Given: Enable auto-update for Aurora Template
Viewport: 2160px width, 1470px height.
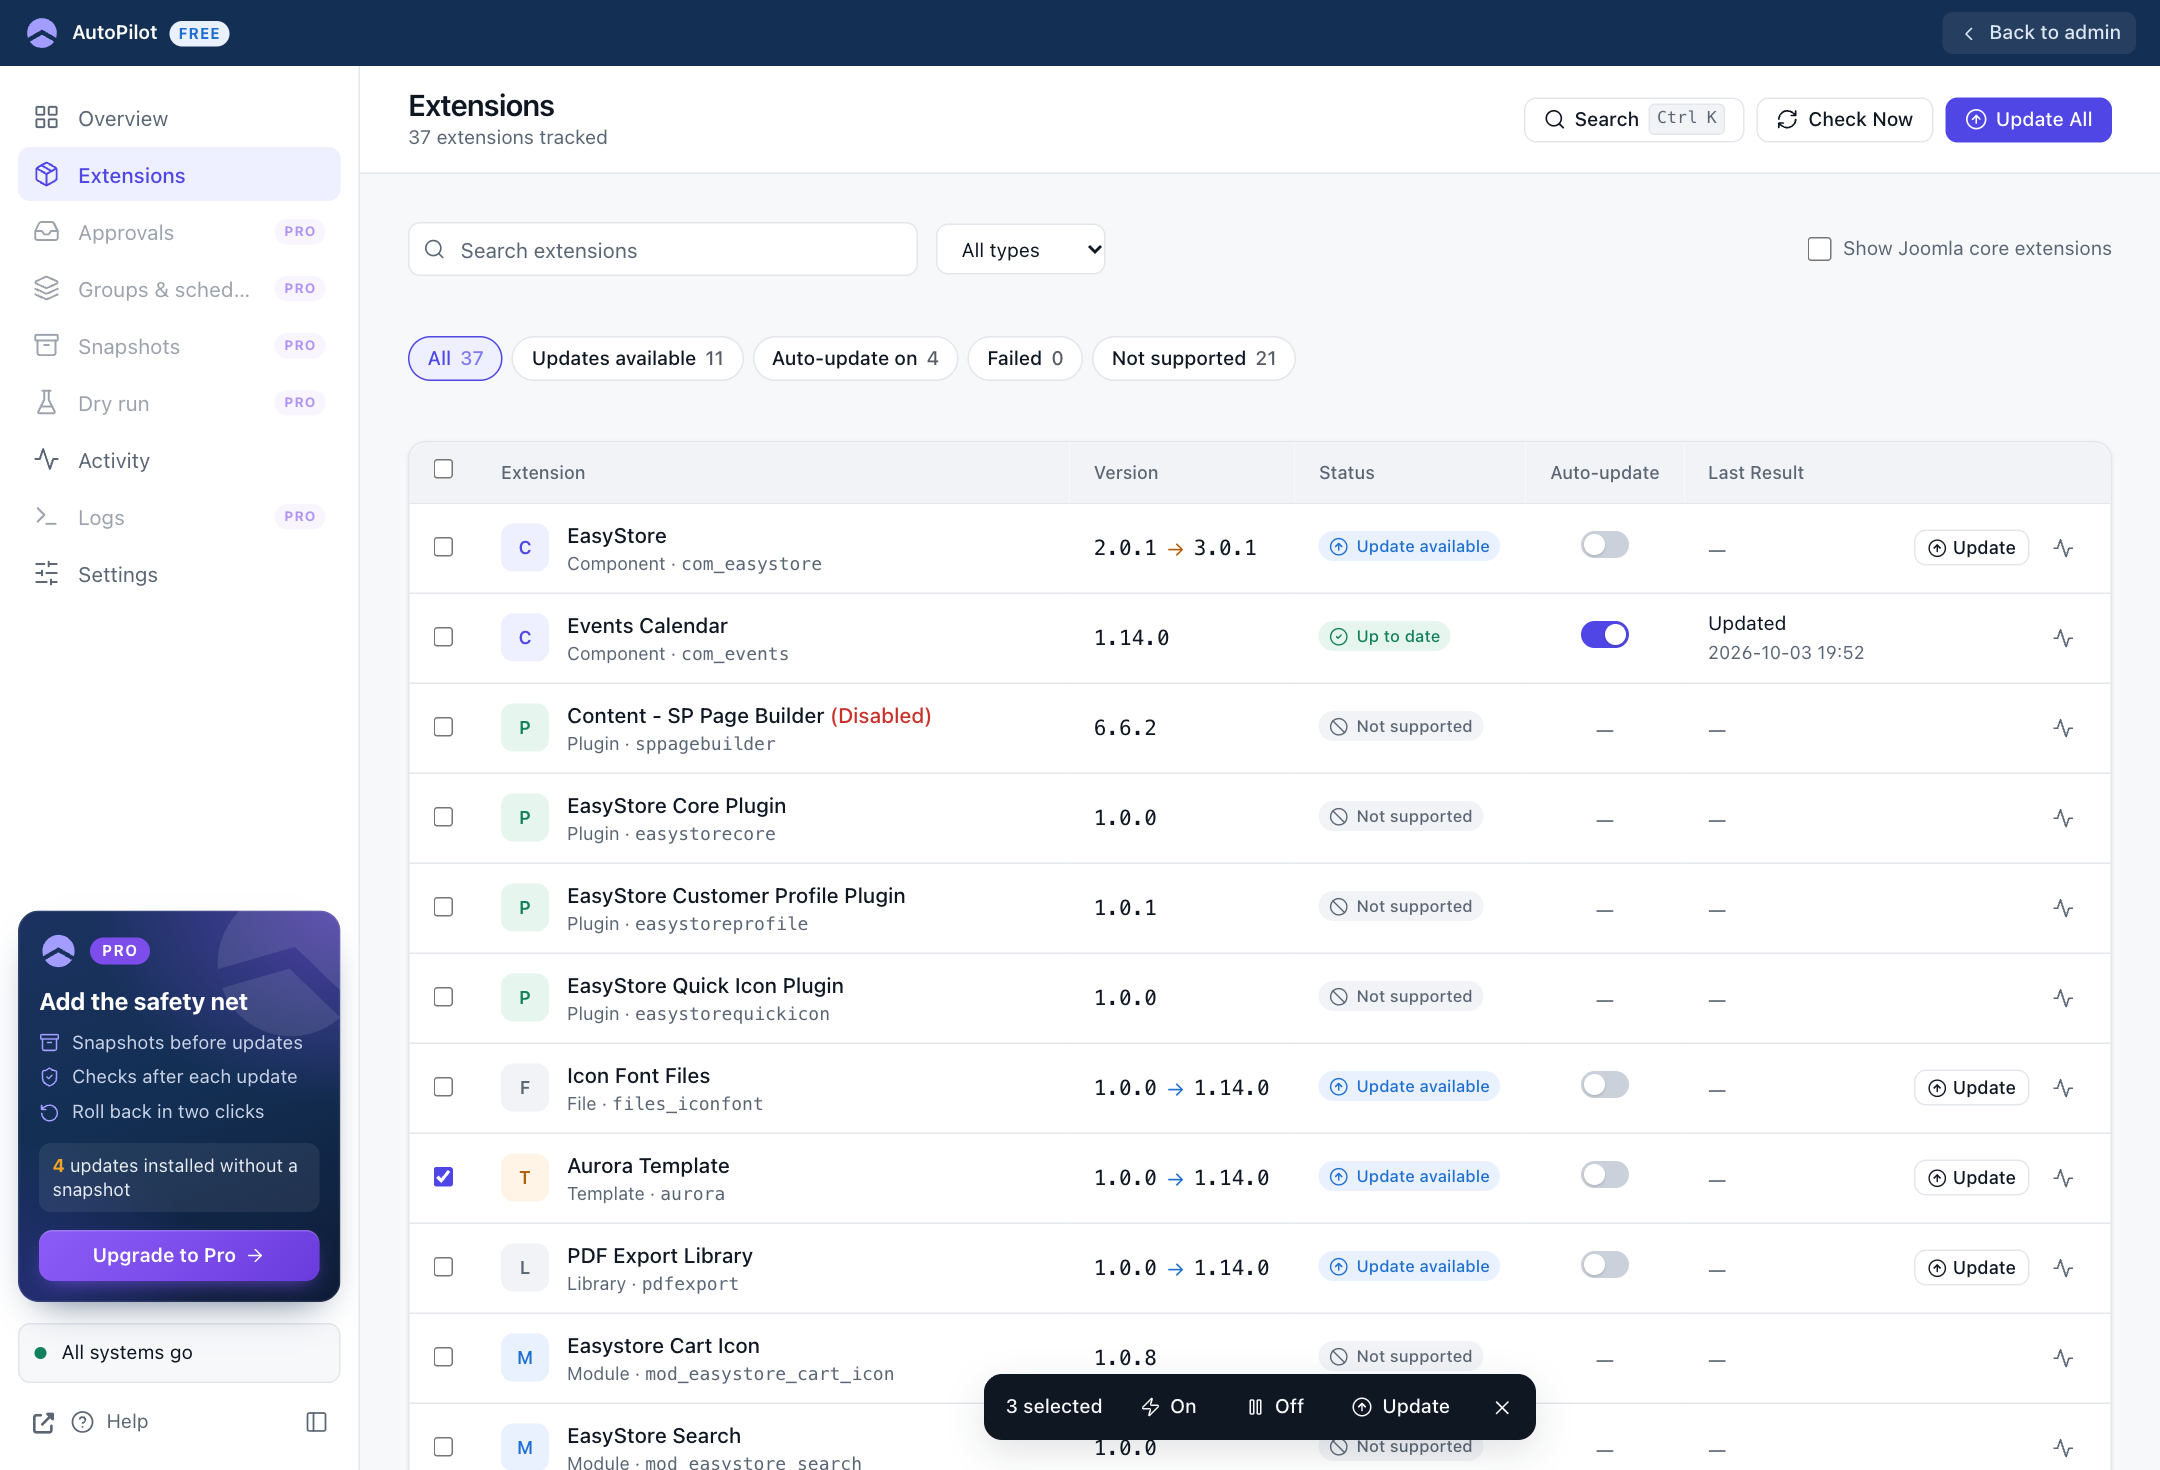Looking at the screenshot, I should pos(1604,1175).
